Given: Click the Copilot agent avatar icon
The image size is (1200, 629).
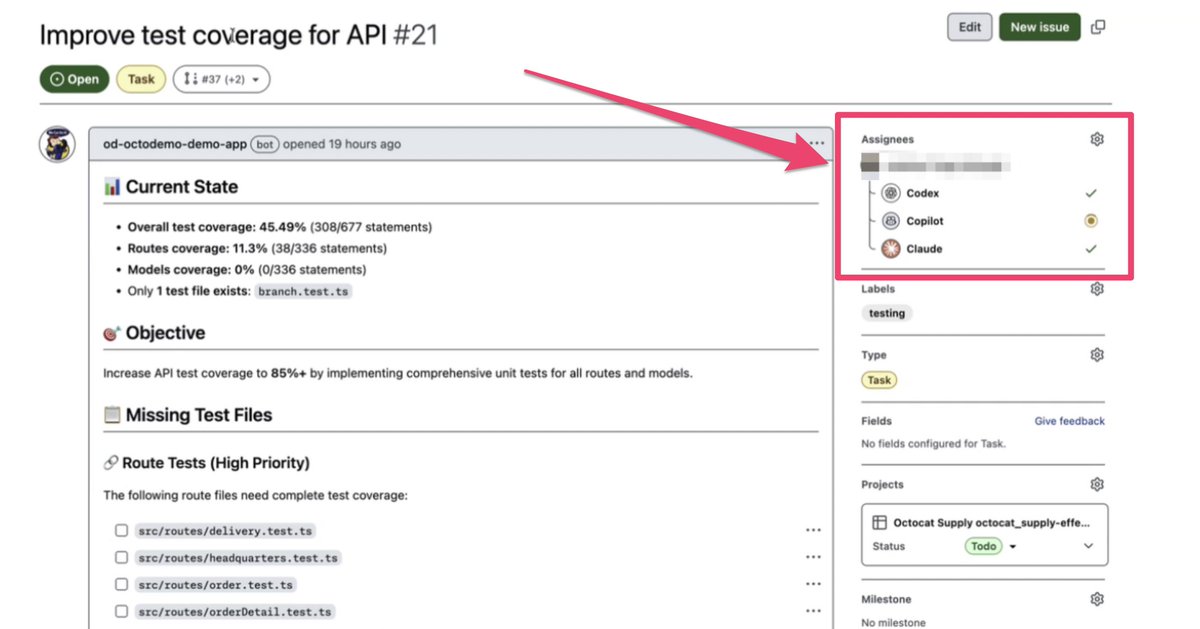Looking at the screenshot, I should (890, 221).
